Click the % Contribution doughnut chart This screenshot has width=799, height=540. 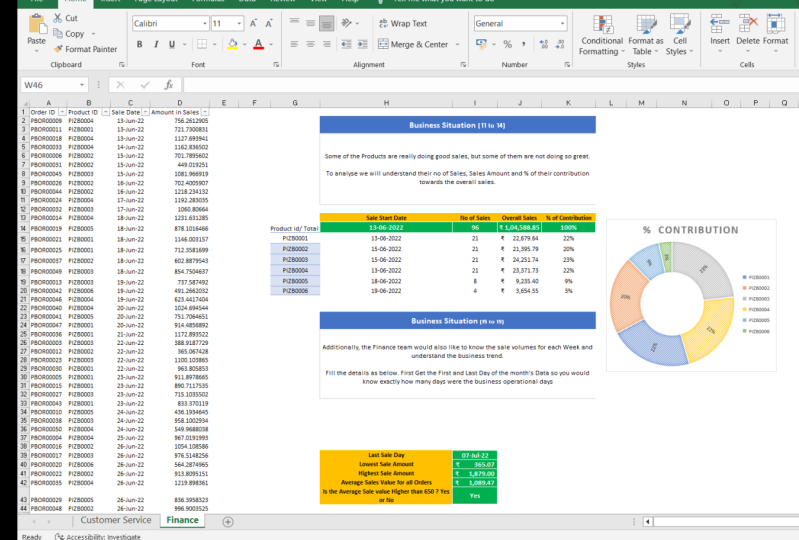(691, 295)
